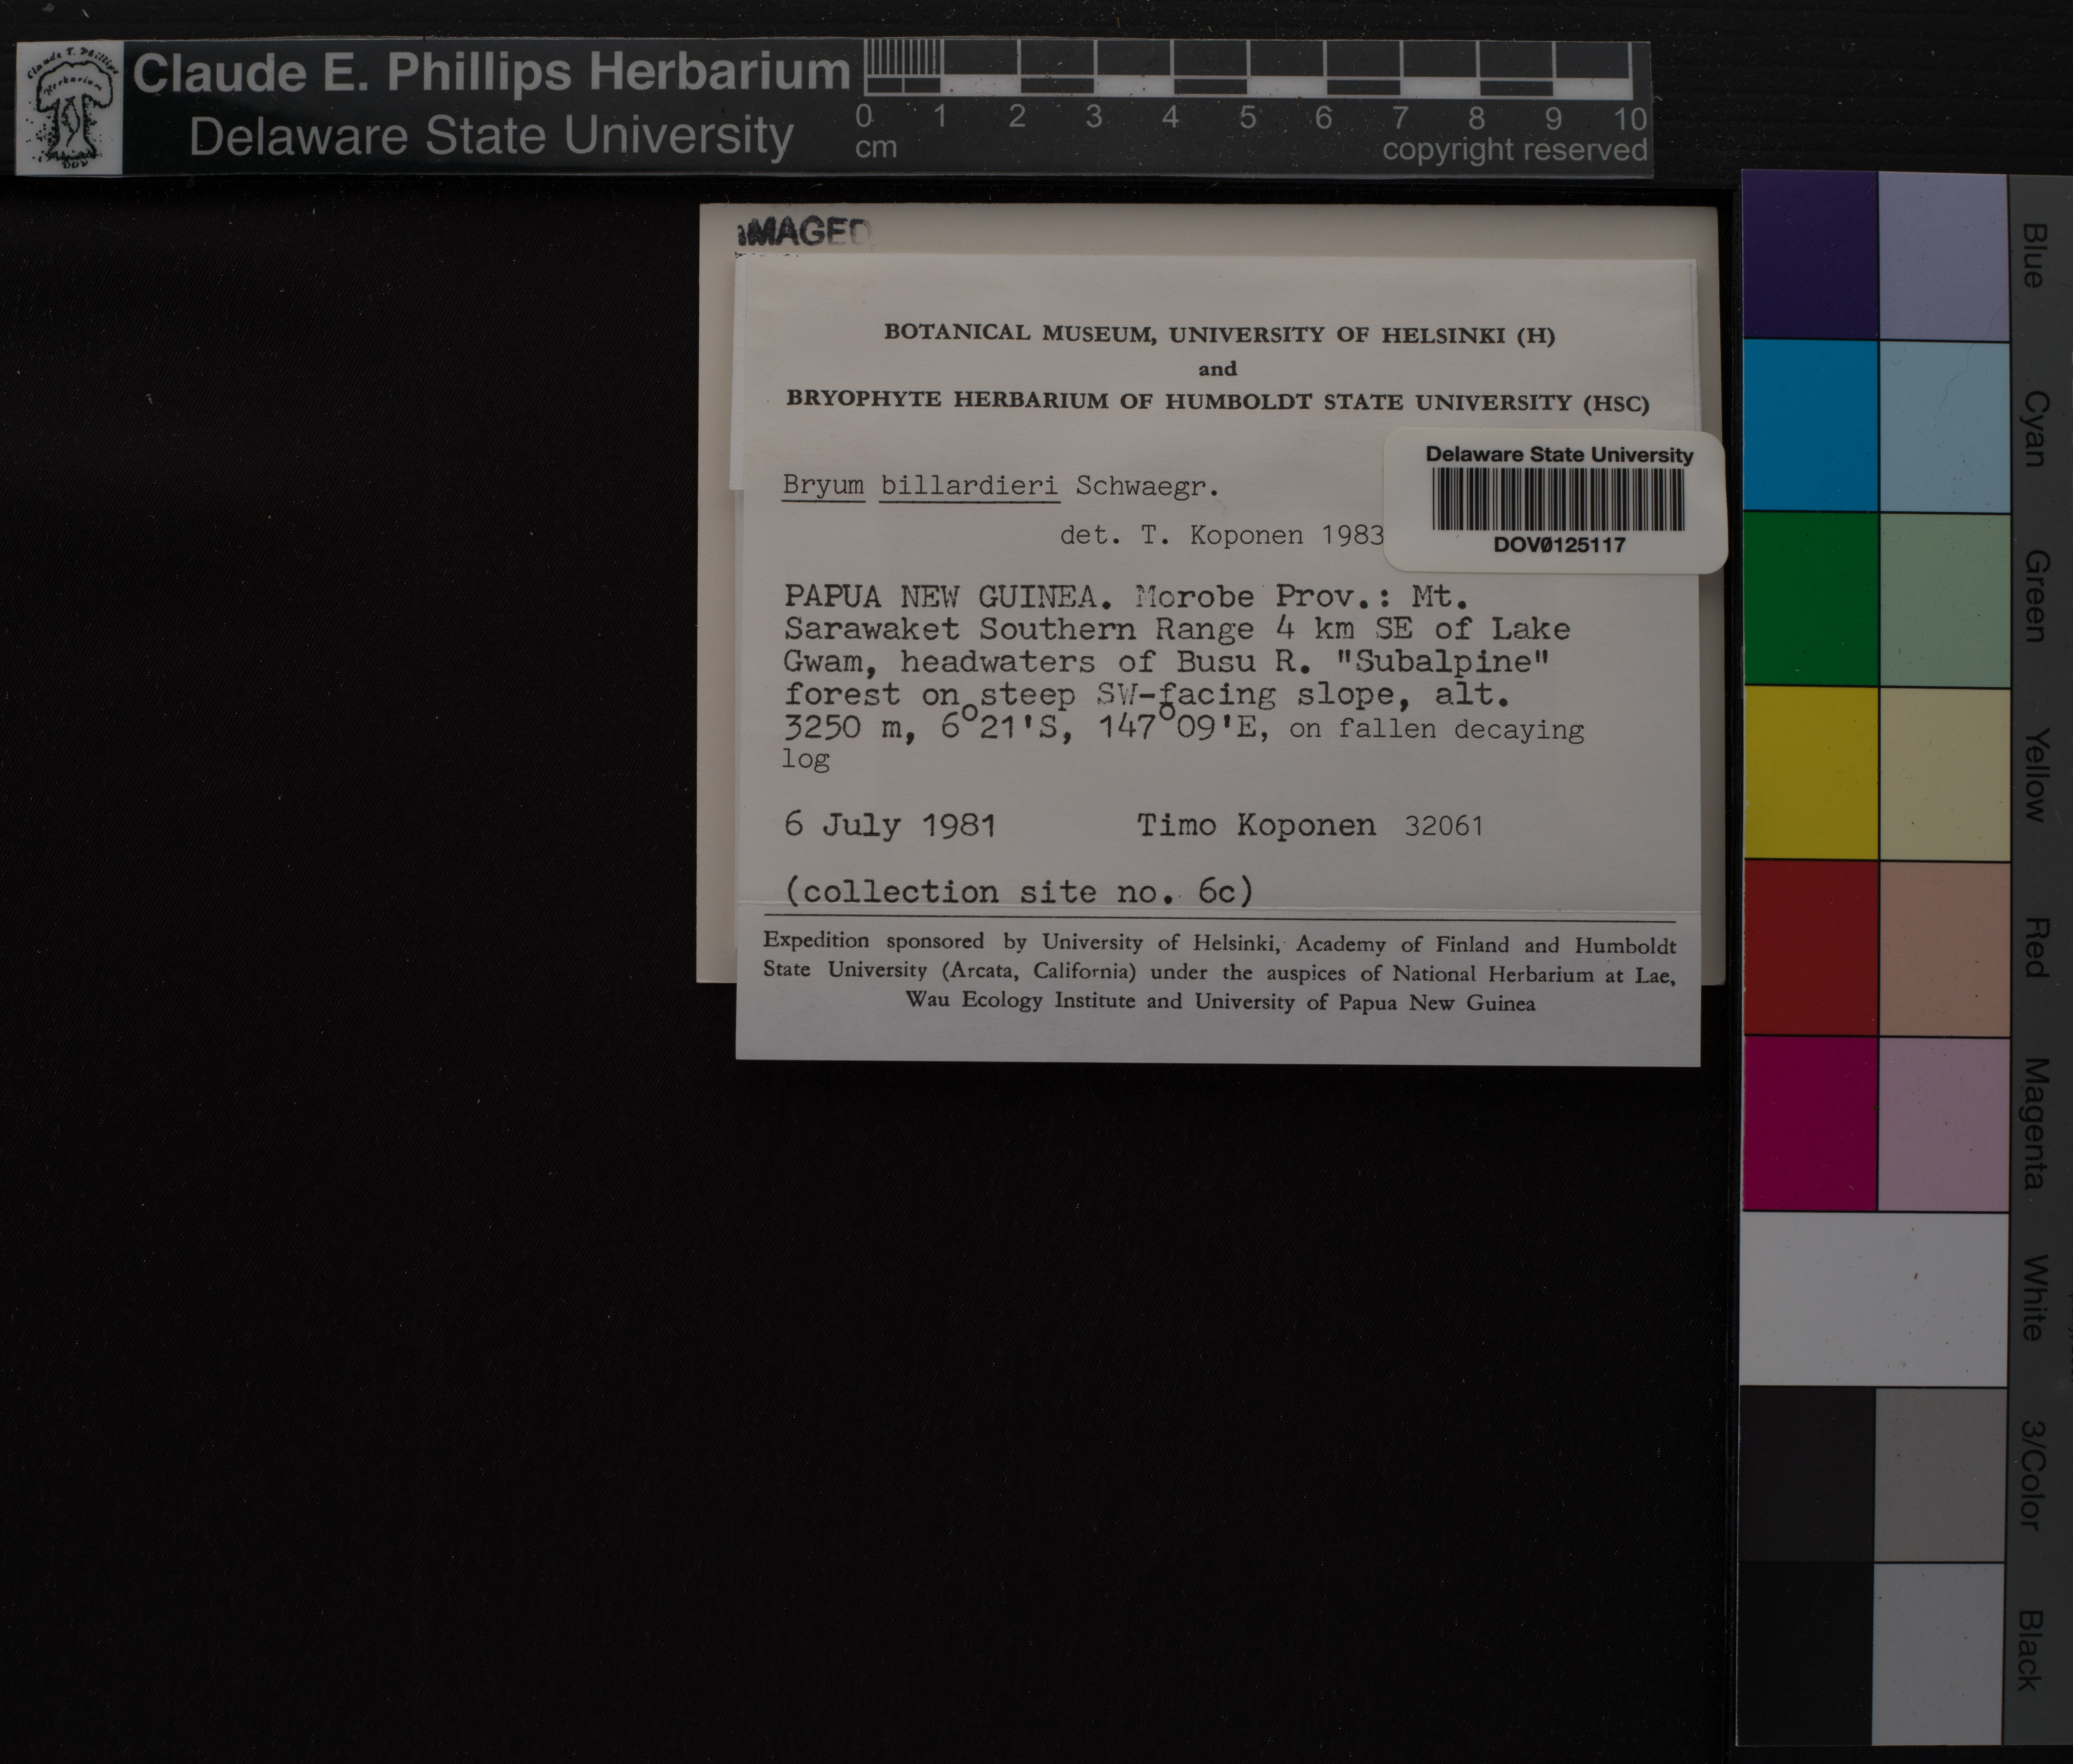Click the Claude E. Phillips Herbarium mushroom logo
2073x1764 pixels.
pyautogui.click(x=69, y=108)
